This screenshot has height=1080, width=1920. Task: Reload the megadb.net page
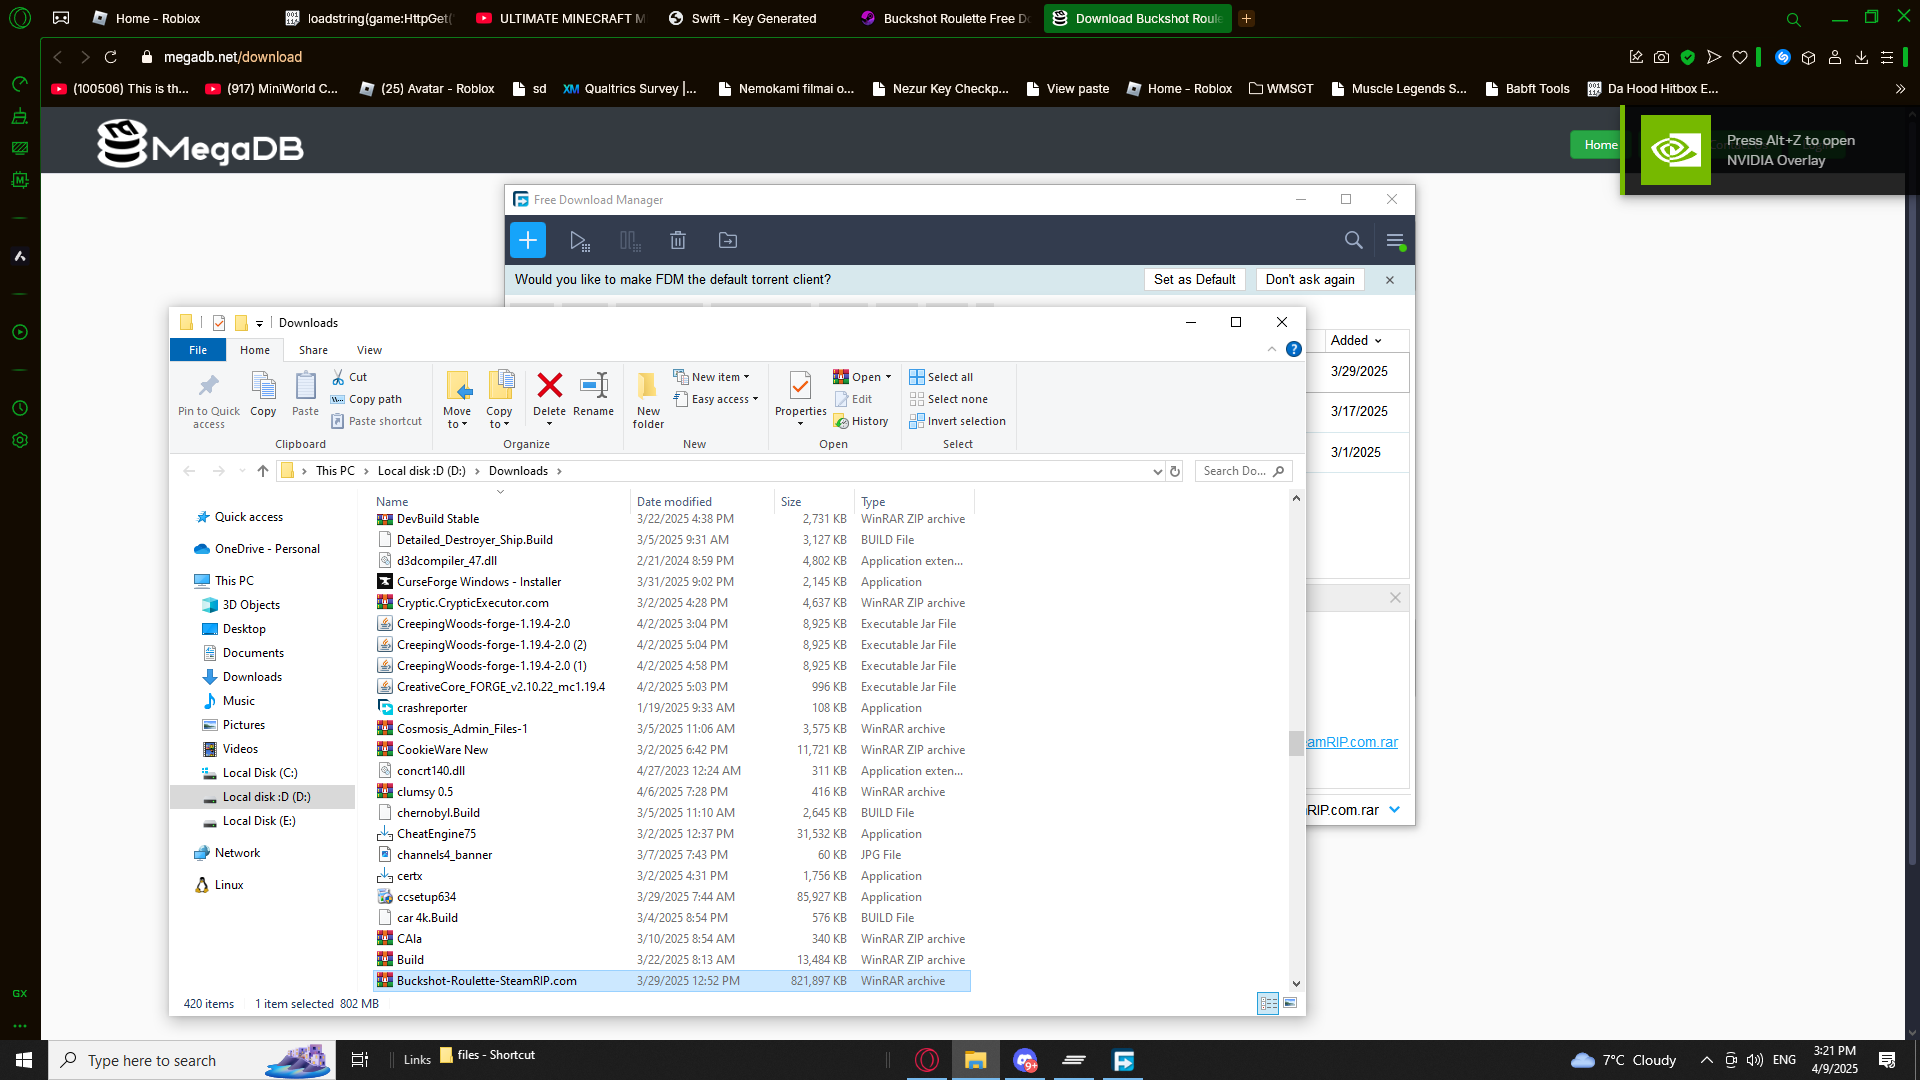tap(111, 57)
